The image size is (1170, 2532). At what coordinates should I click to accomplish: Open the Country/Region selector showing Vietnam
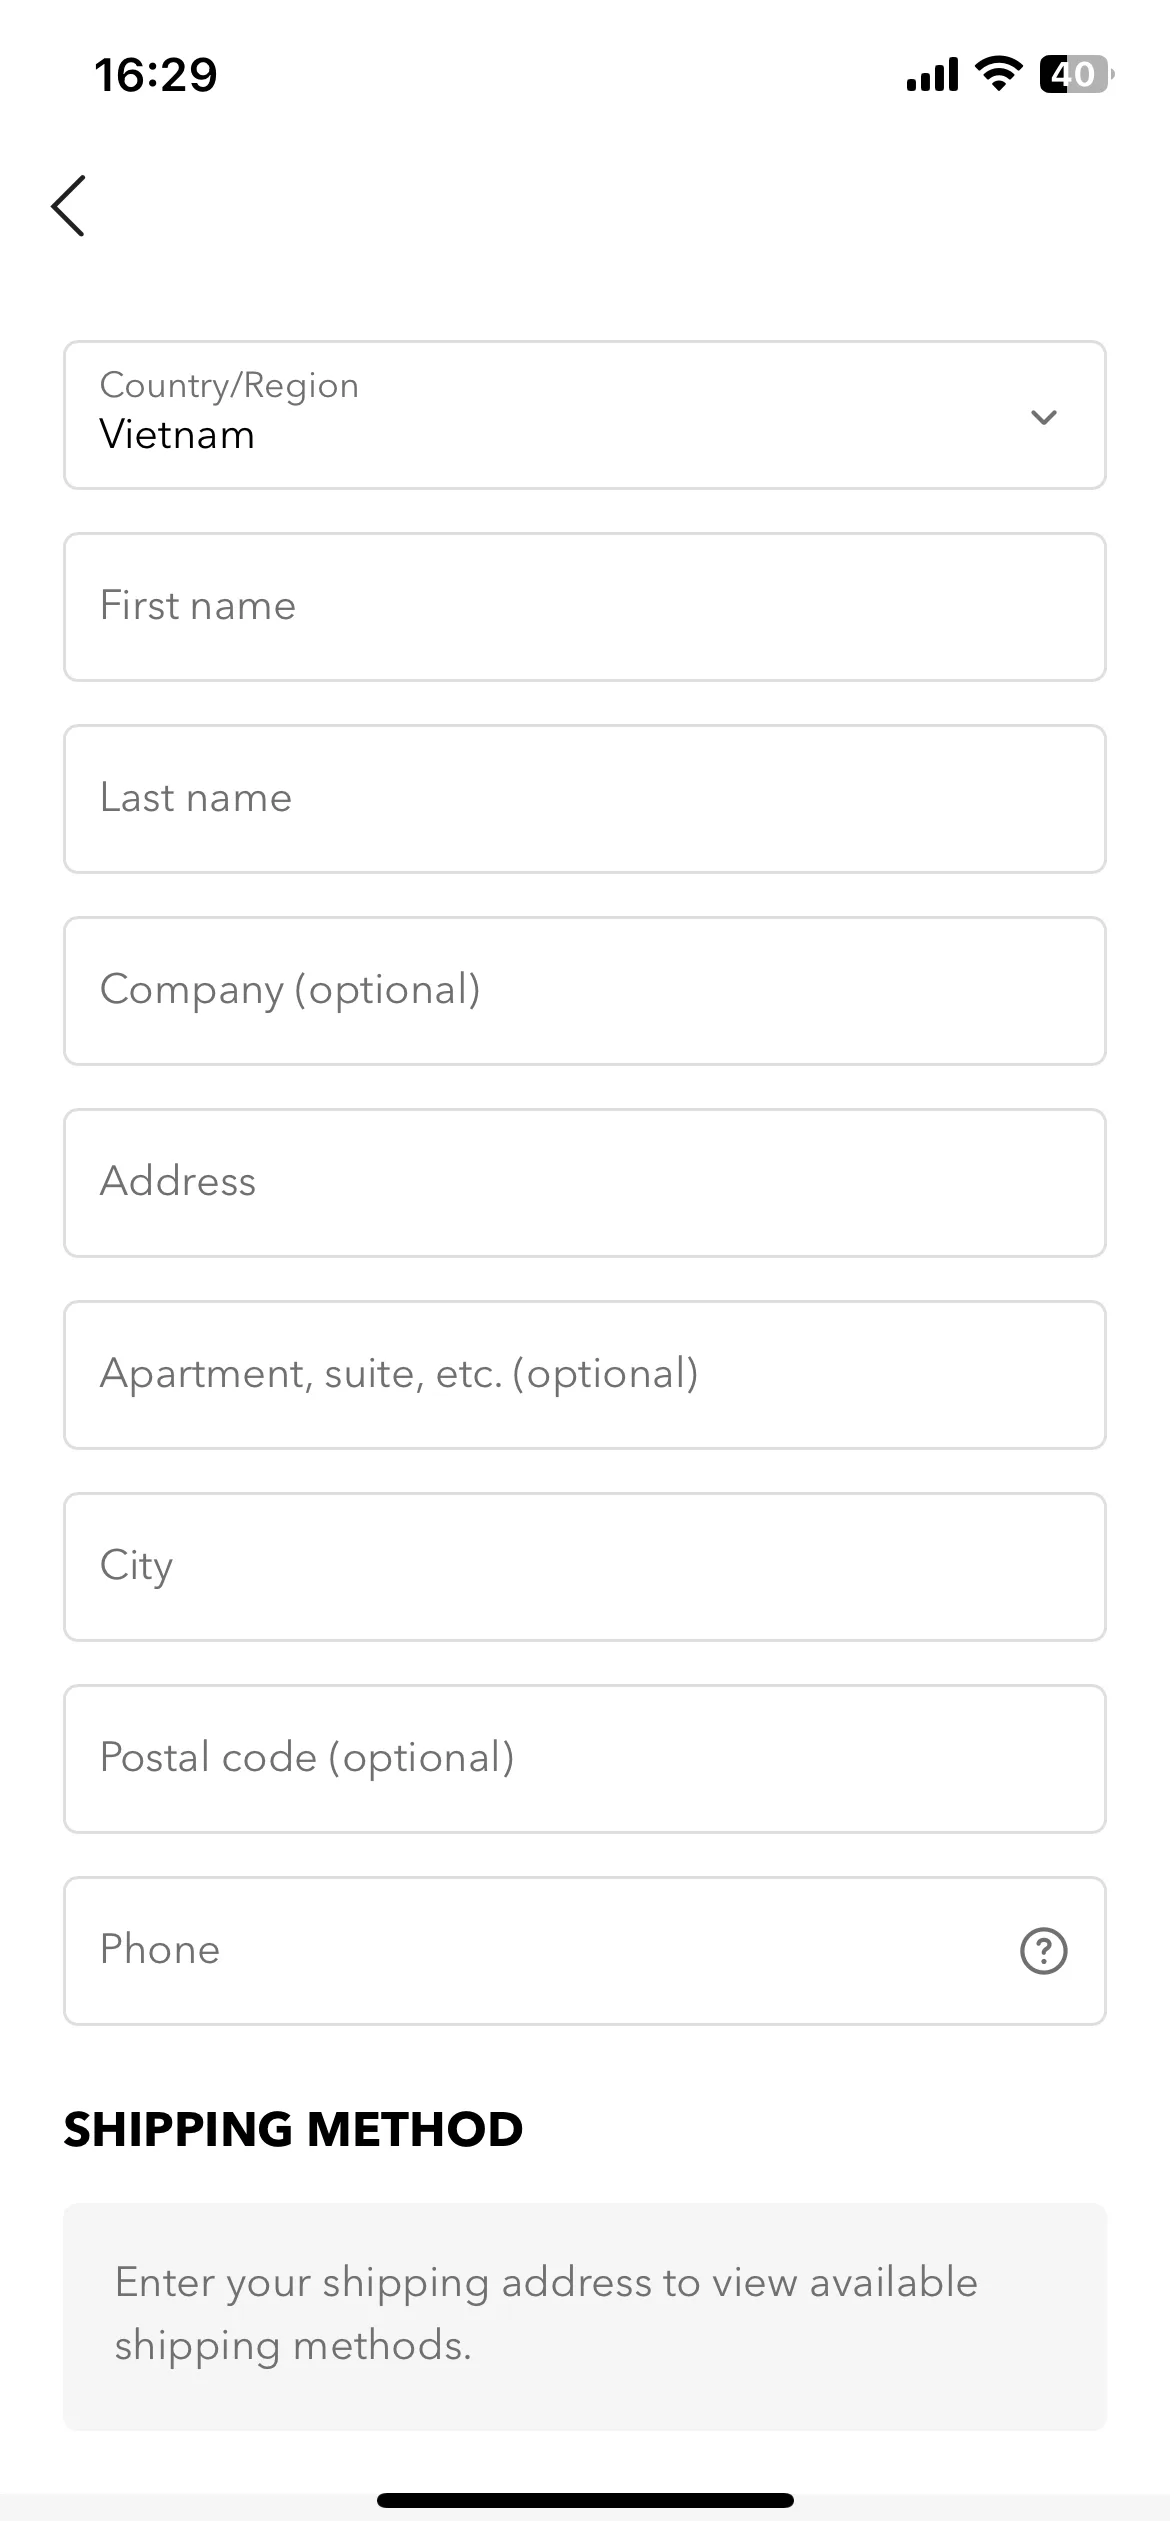point(585,415)
